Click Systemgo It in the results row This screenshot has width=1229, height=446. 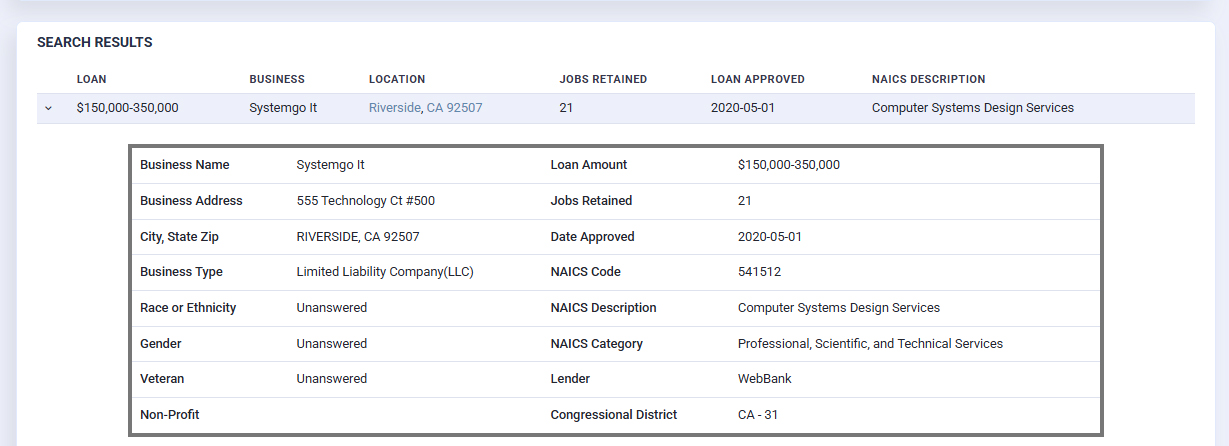click(283, 108)
